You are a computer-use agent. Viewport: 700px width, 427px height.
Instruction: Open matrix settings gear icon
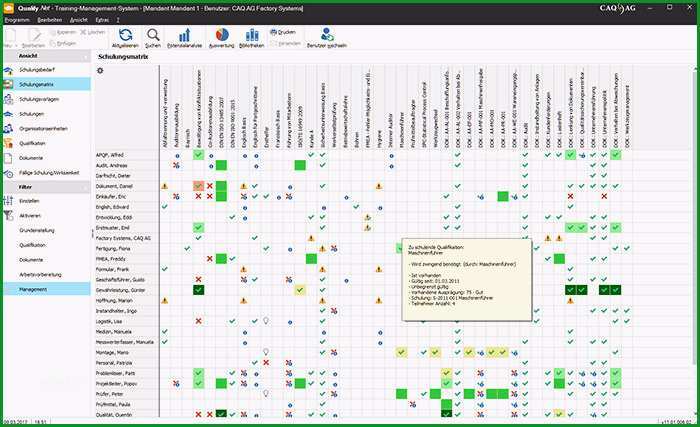coord(100,71)
